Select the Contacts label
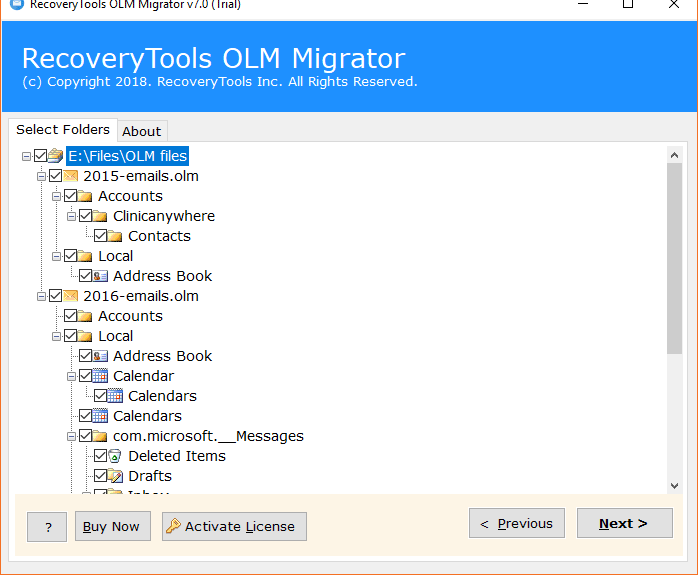The height and width of the screenshot is (587, 698). click(159, 236)
